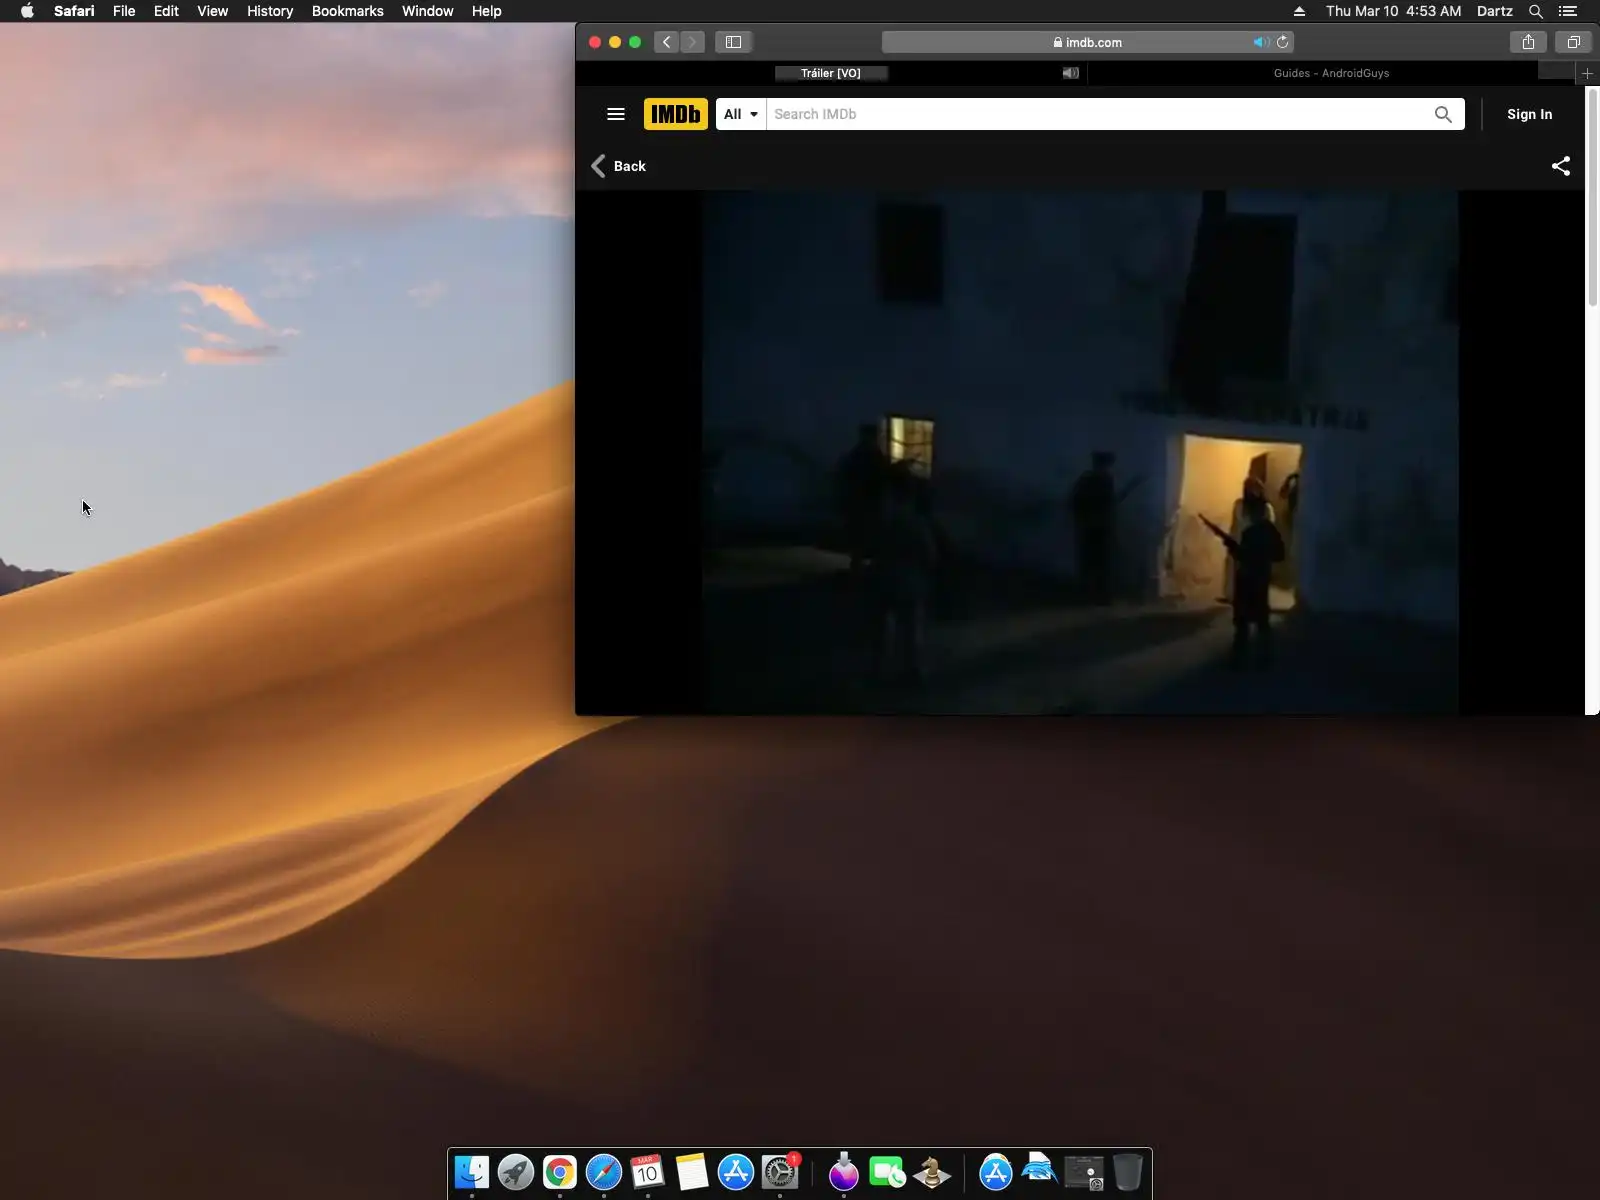Screen dimensions: 1600x1200
Task: Click Sign In on IMDb
Action: coord(1529,114)
